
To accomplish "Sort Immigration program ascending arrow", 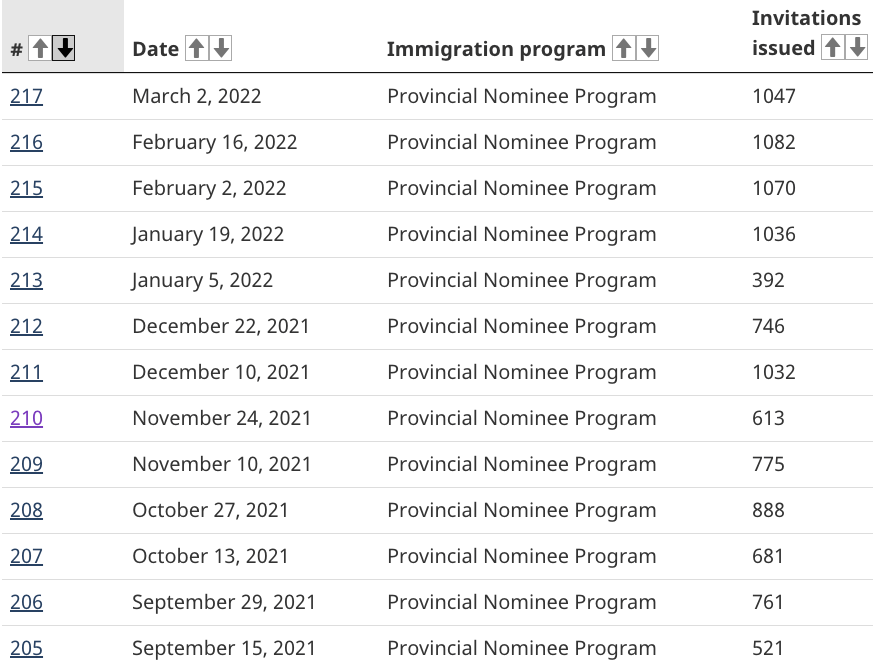I will tap(624, 48).
